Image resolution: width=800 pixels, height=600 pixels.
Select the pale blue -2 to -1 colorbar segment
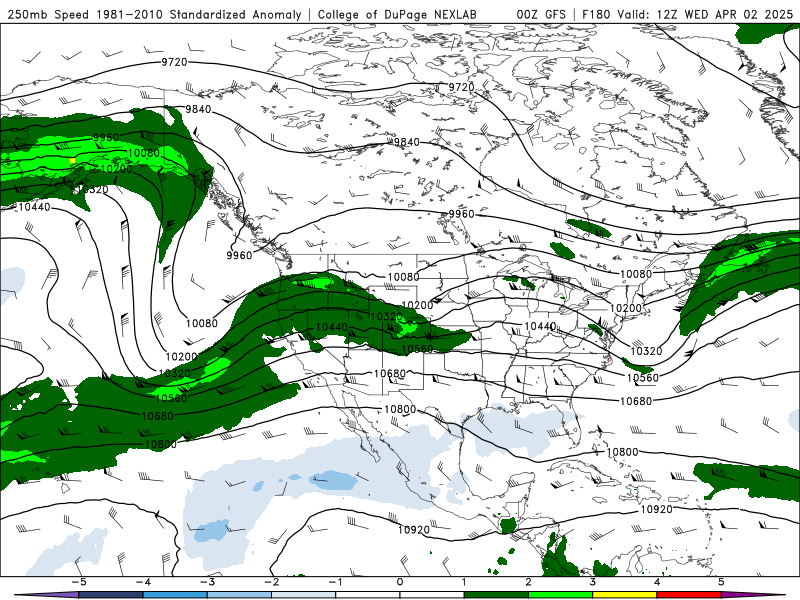tap(304, 595)
